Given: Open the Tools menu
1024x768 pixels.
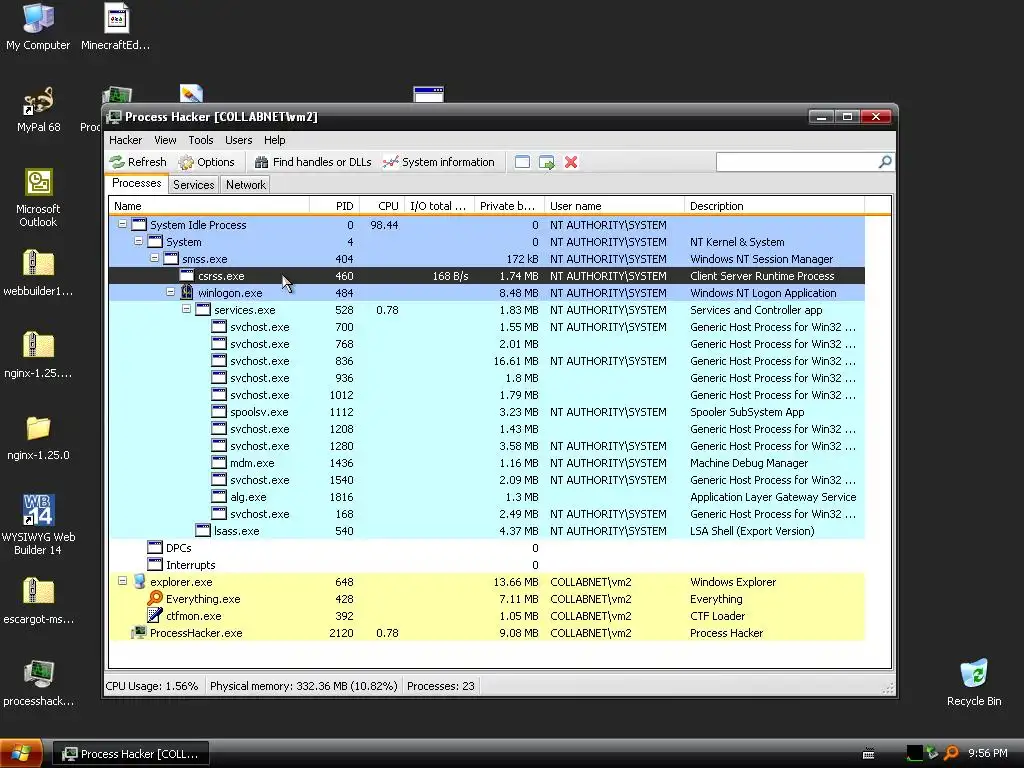Looking at the screenshot, I should (x=200, y=140).
